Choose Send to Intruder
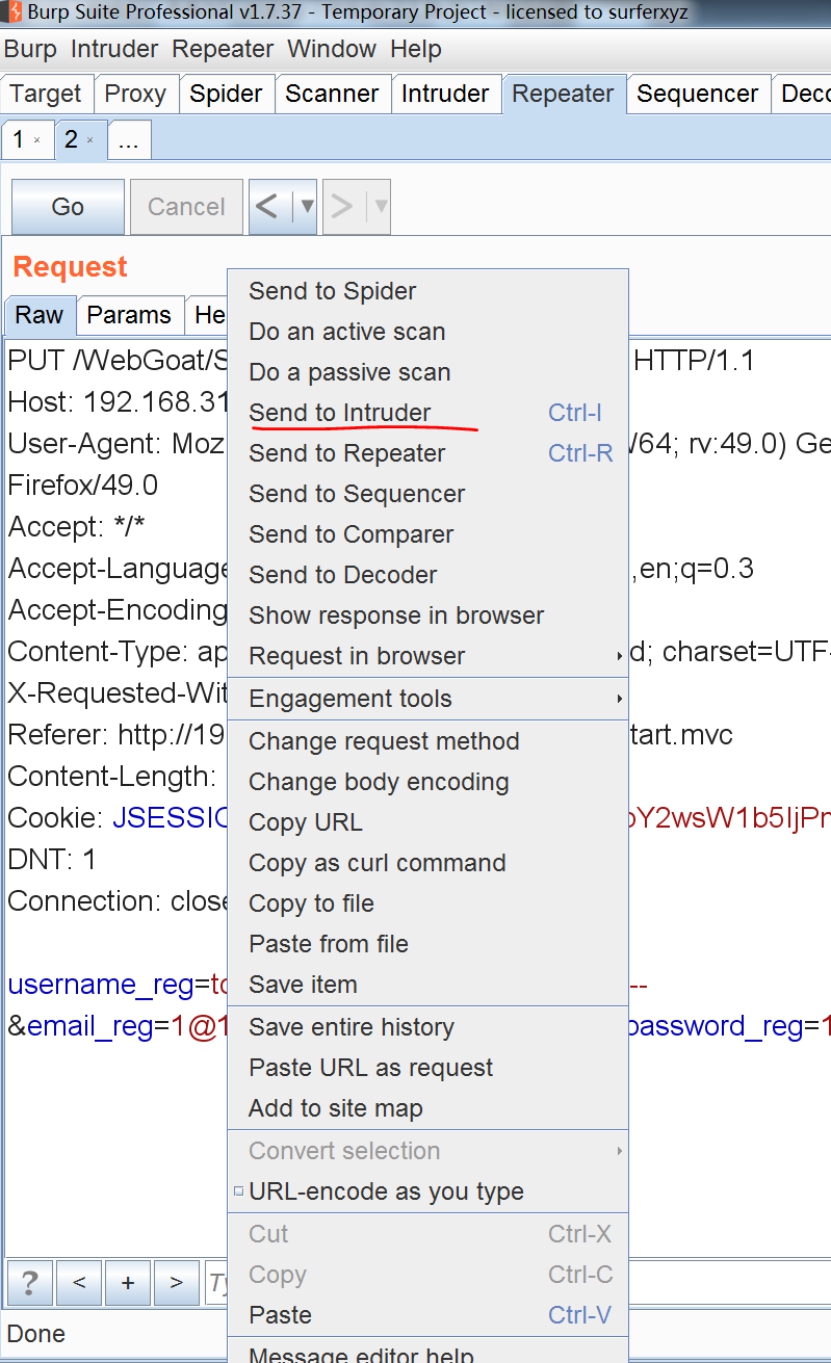Viewport: 831px width, 1363px height. (428, 413)
